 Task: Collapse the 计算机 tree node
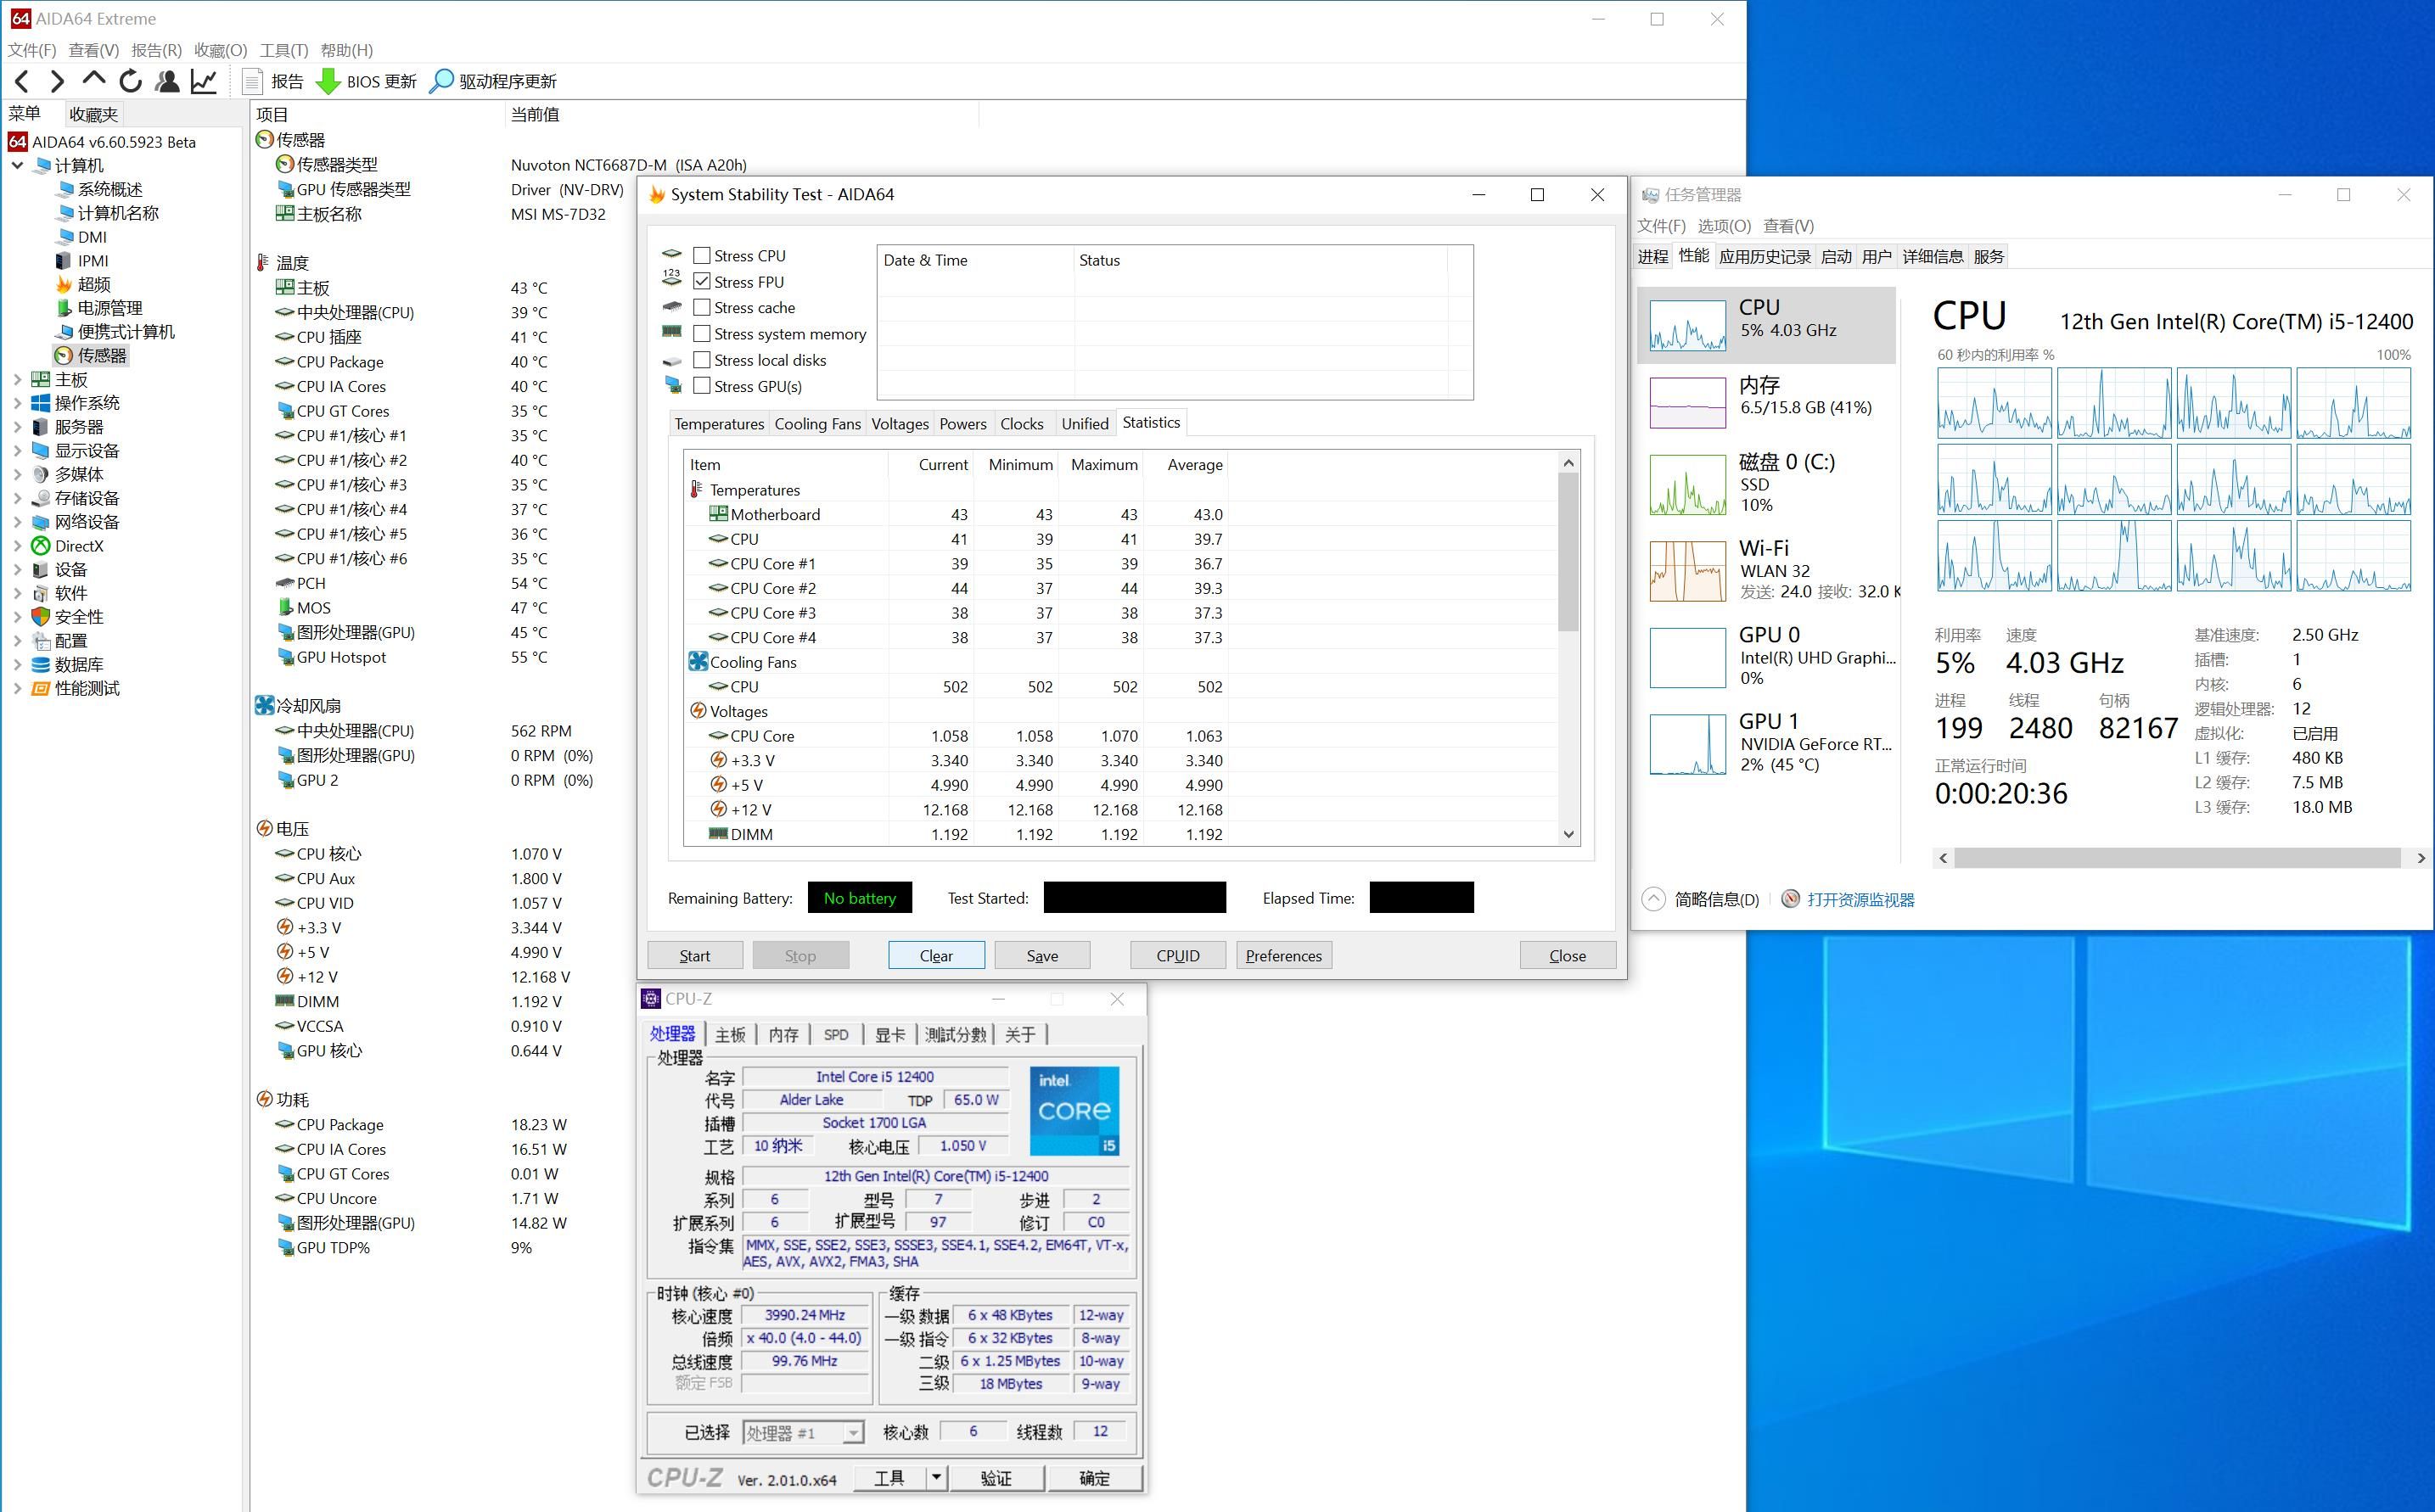point(17,166)
